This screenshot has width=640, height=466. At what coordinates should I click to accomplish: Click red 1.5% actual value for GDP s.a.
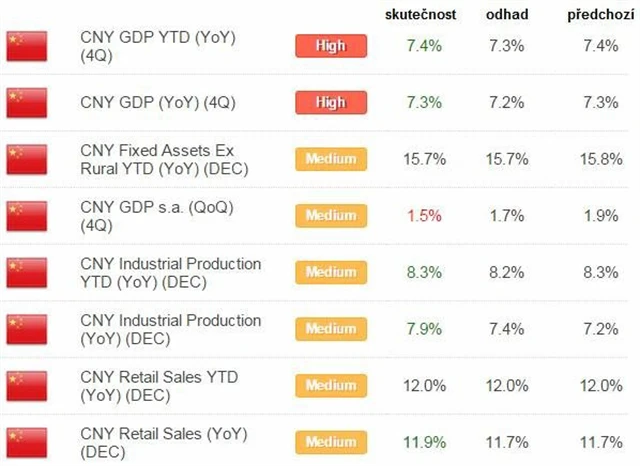(425, 215)
